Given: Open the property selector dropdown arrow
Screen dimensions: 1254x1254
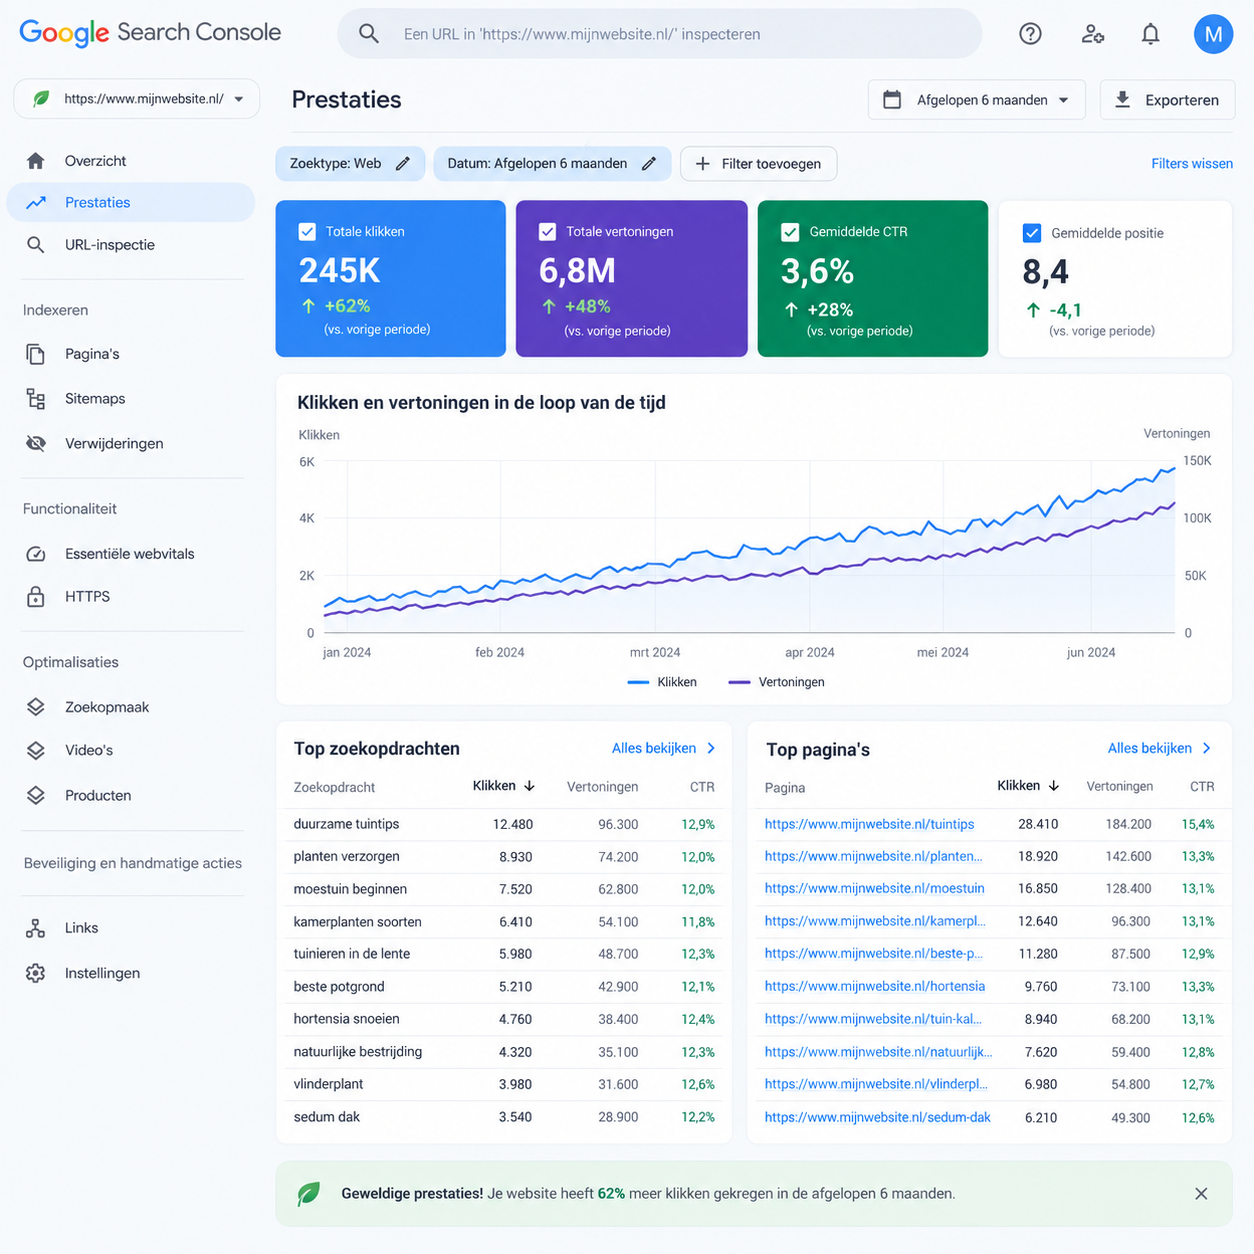Looking at the screenshot, I should point(239,99).
